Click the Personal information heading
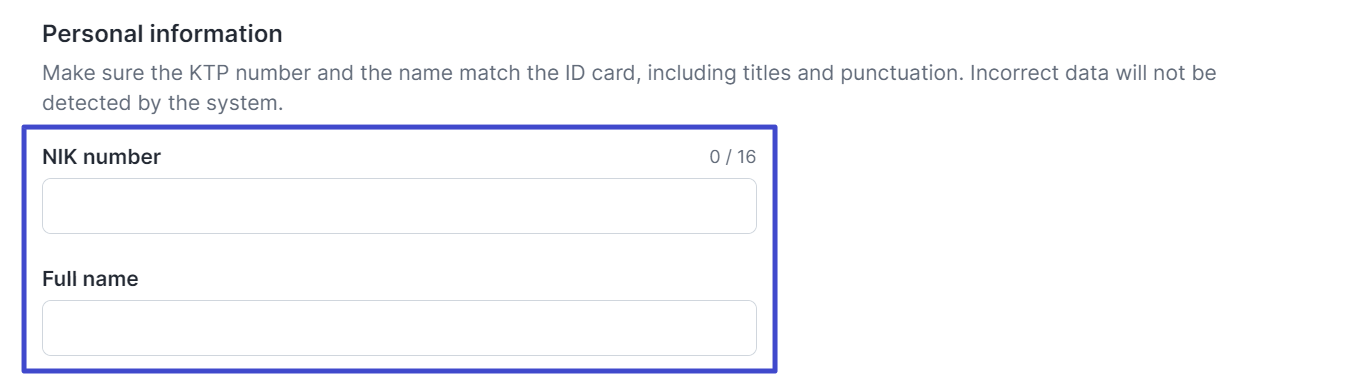Image resolution: width=1371 pixels, height=382 pixels. click(x=162, y=34)
